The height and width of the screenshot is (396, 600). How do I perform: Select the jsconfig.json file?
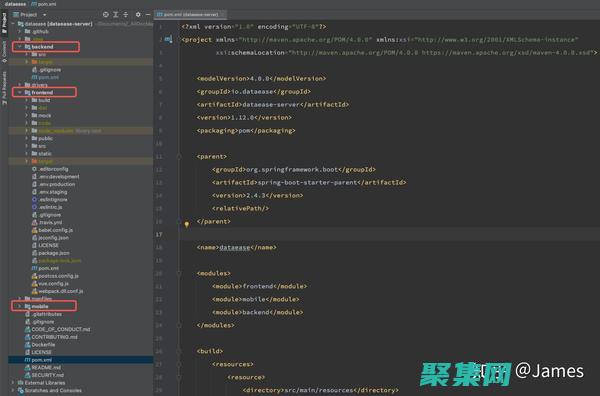(53, 238)
